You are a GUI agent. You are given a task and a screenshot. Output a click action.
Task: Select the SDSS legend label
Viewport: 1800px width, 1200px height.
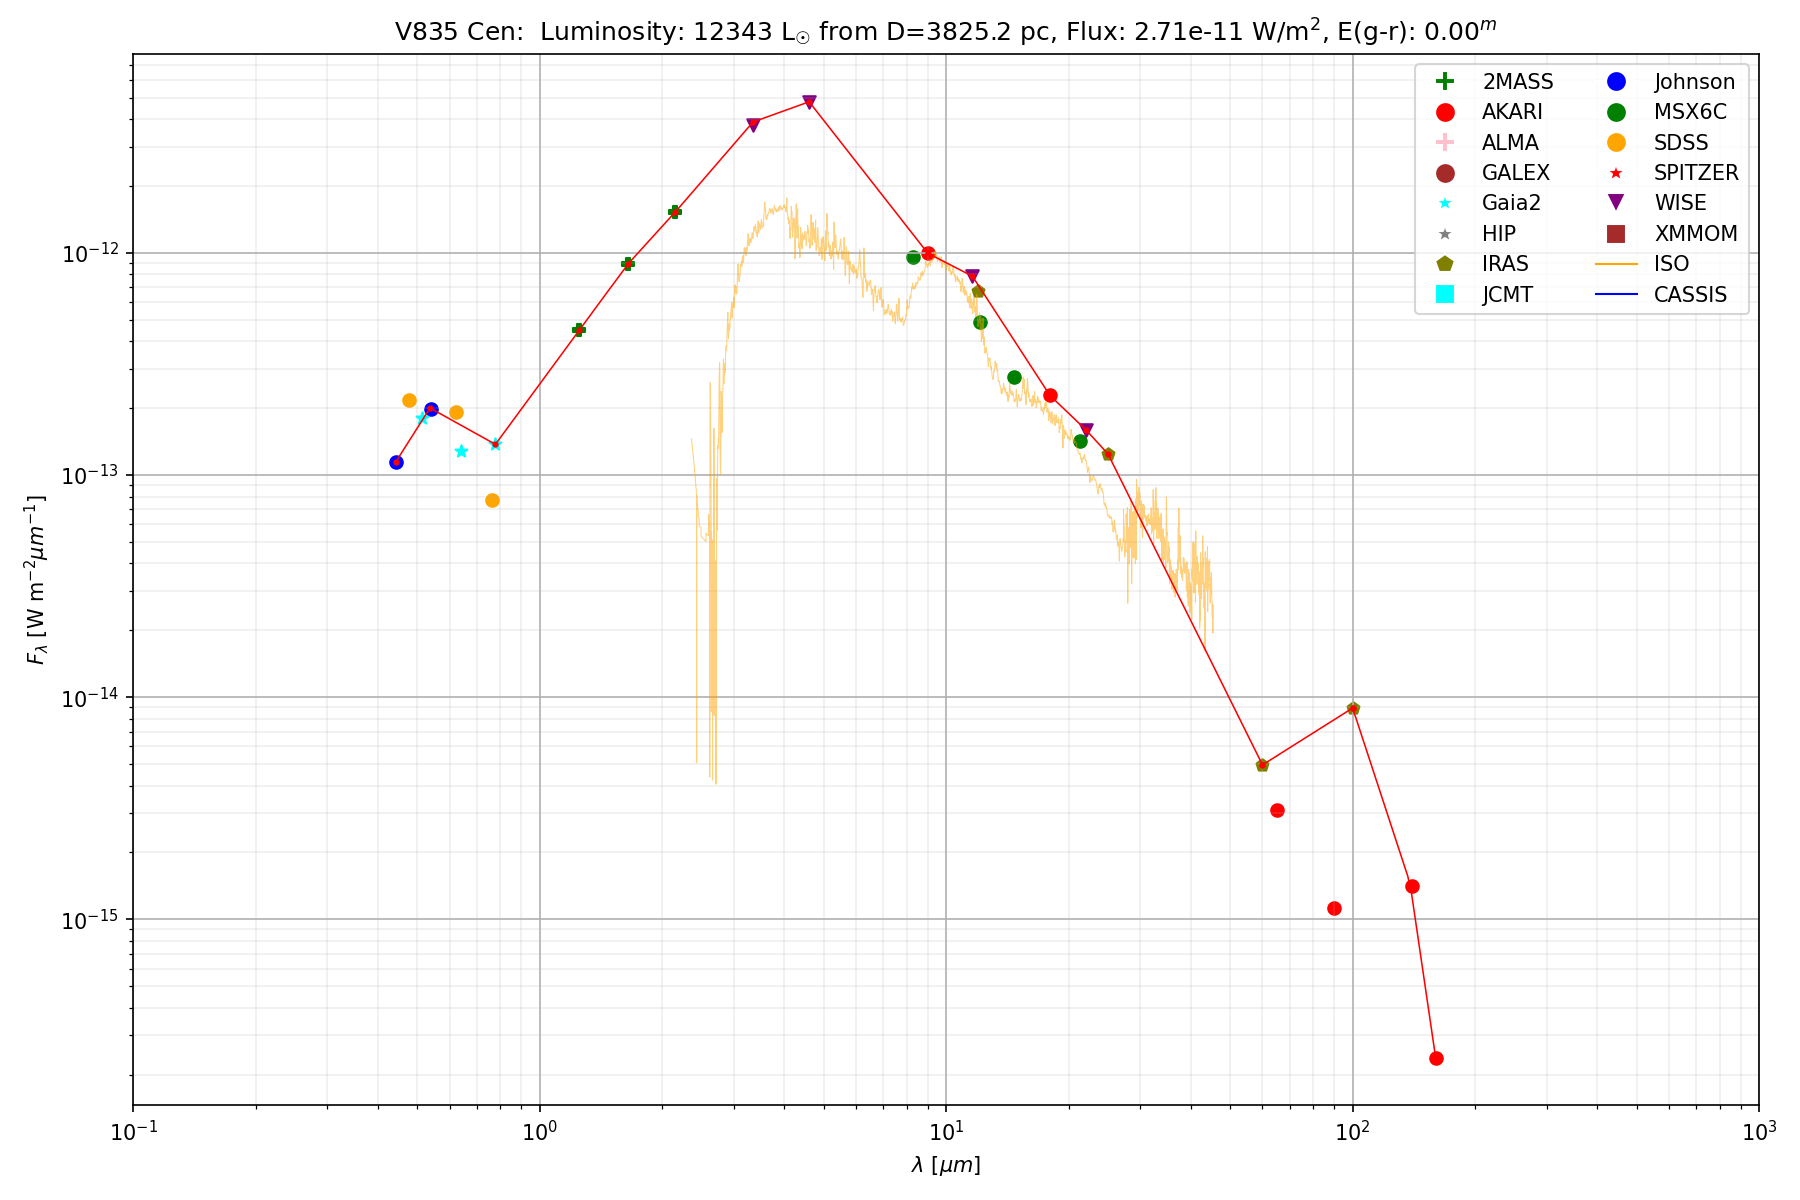point(1681,143)
